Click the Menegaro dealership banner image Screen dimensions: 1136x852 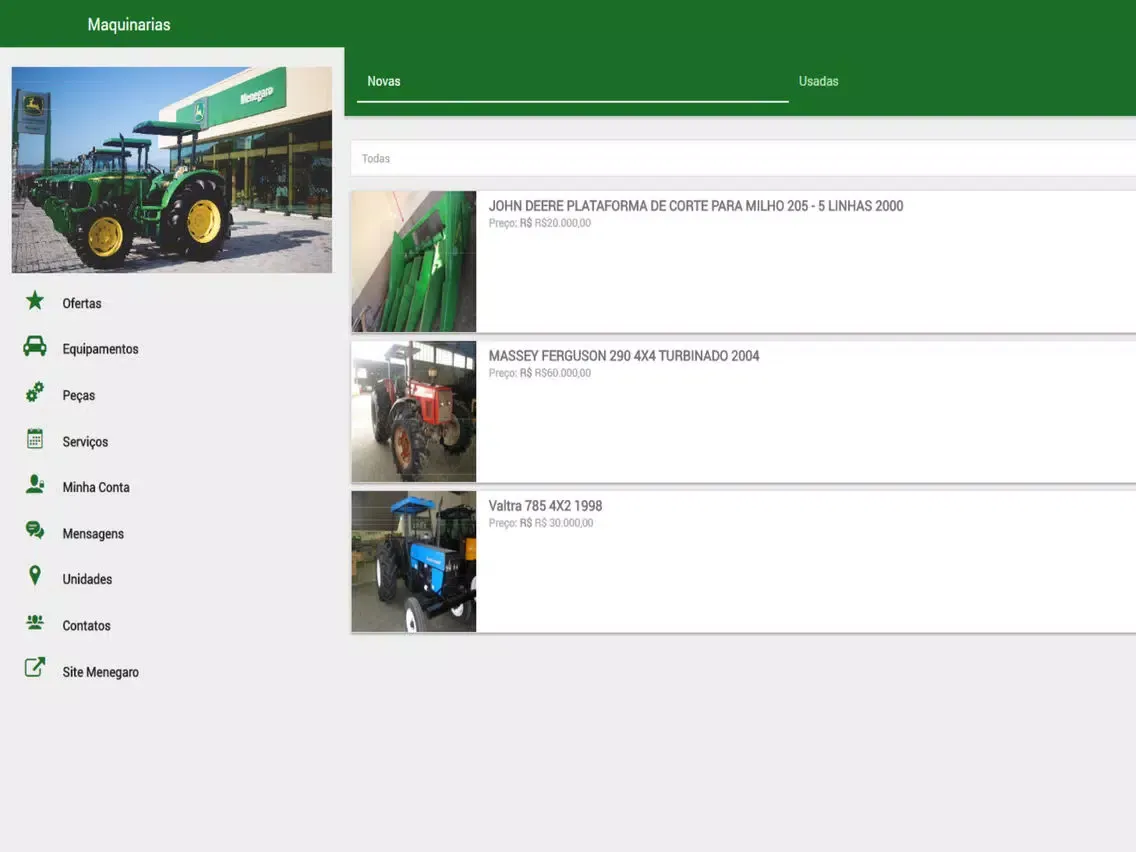click(x=172, y=170)
